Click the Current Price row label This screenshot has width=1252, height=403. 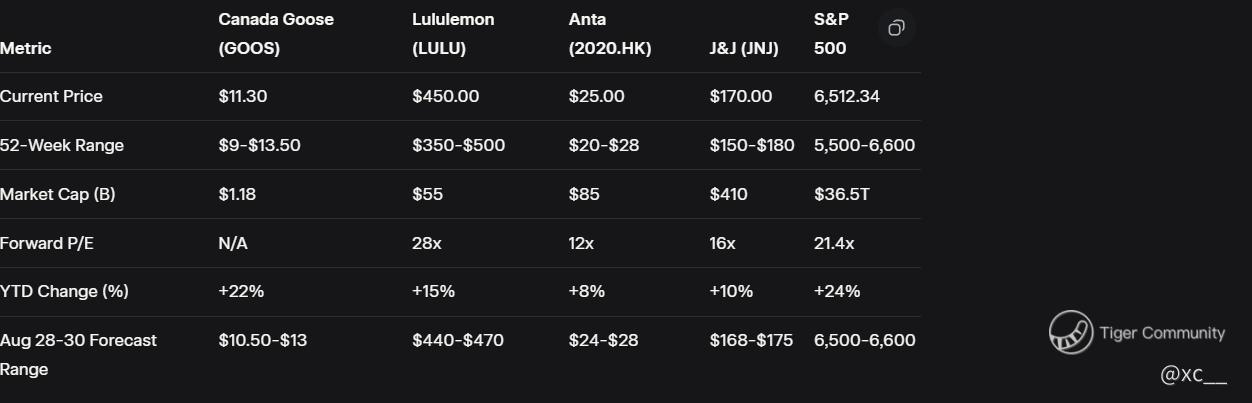[x=51, y=96]
